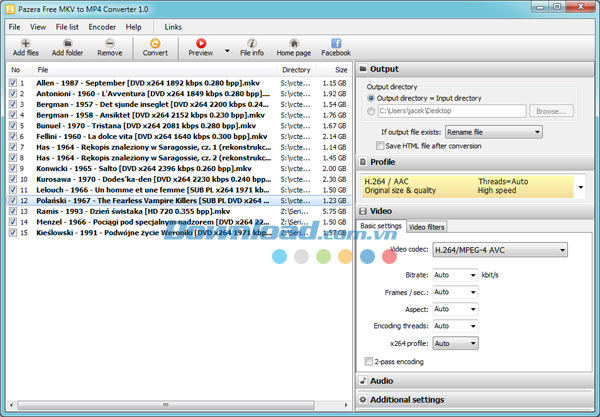Switch to the Basic settings tab

(381, 226)
